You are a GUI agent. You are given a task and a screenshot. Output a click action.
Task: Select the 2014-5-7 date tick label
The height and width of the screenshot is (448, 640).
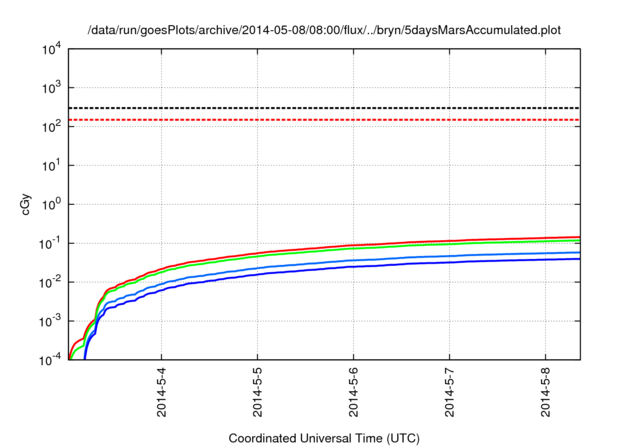(x=449, y=392)
